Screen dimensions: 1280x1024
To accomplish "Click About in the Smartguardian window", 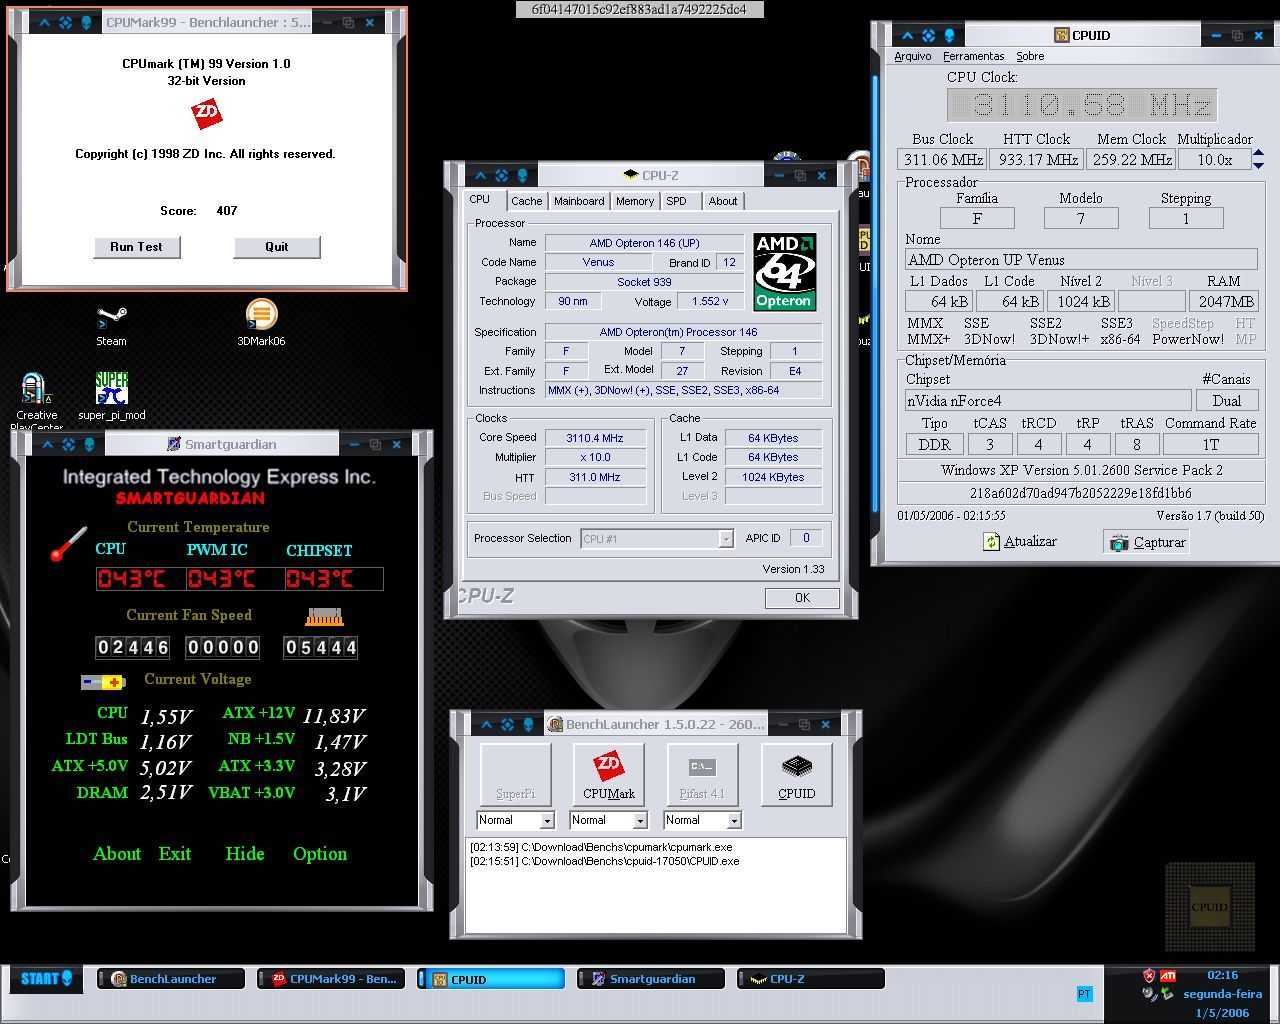I will [117, 853].
